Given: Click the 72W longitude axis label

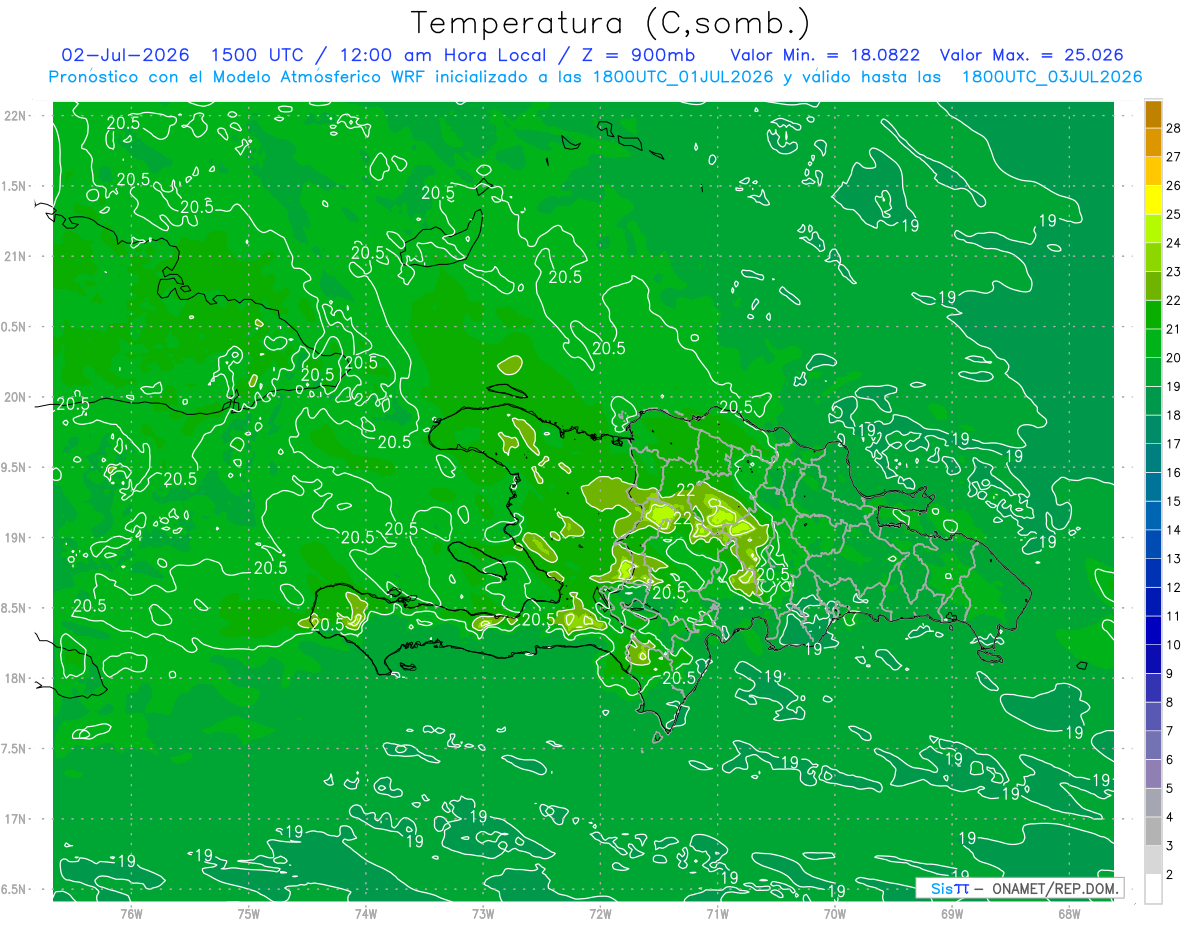Looking at the screenshot, I should (x=600, y=913).
